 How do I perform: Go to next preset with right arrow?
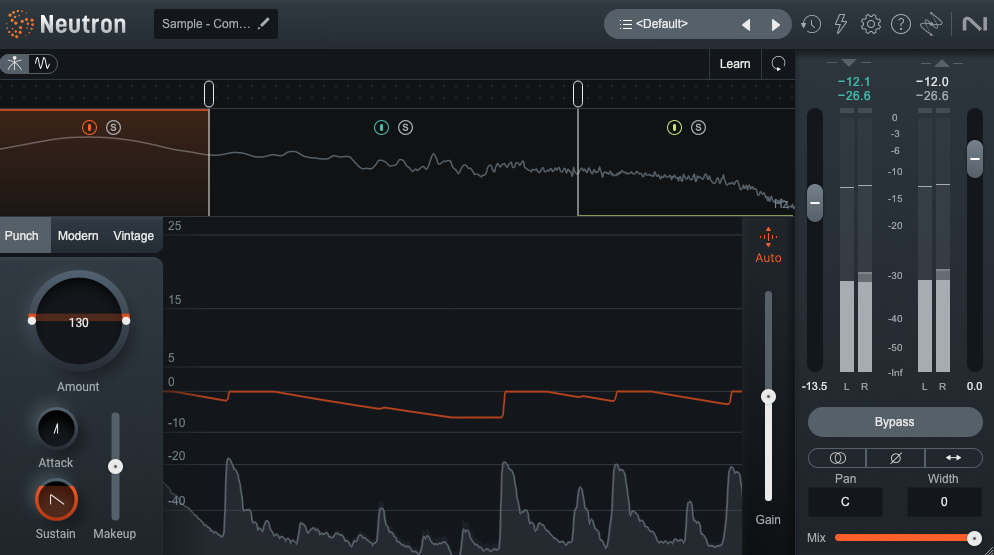[775, 24]
